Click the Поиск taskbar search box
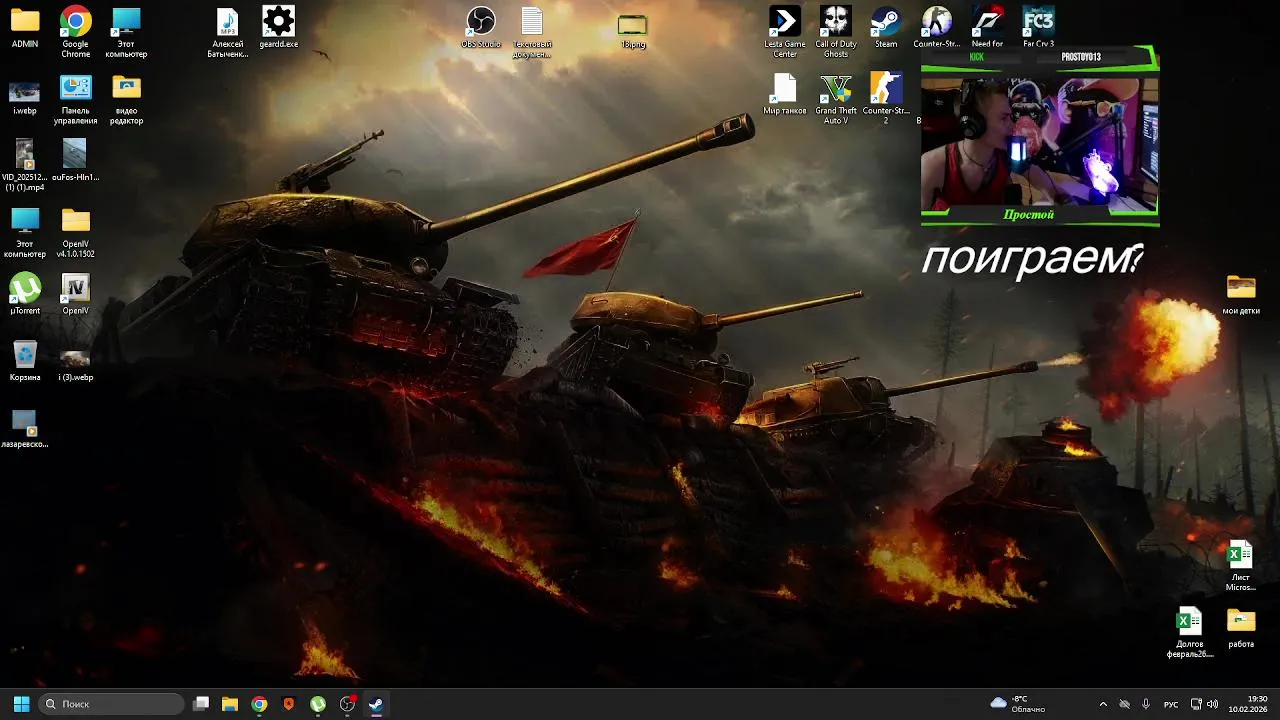 [112, 704]
